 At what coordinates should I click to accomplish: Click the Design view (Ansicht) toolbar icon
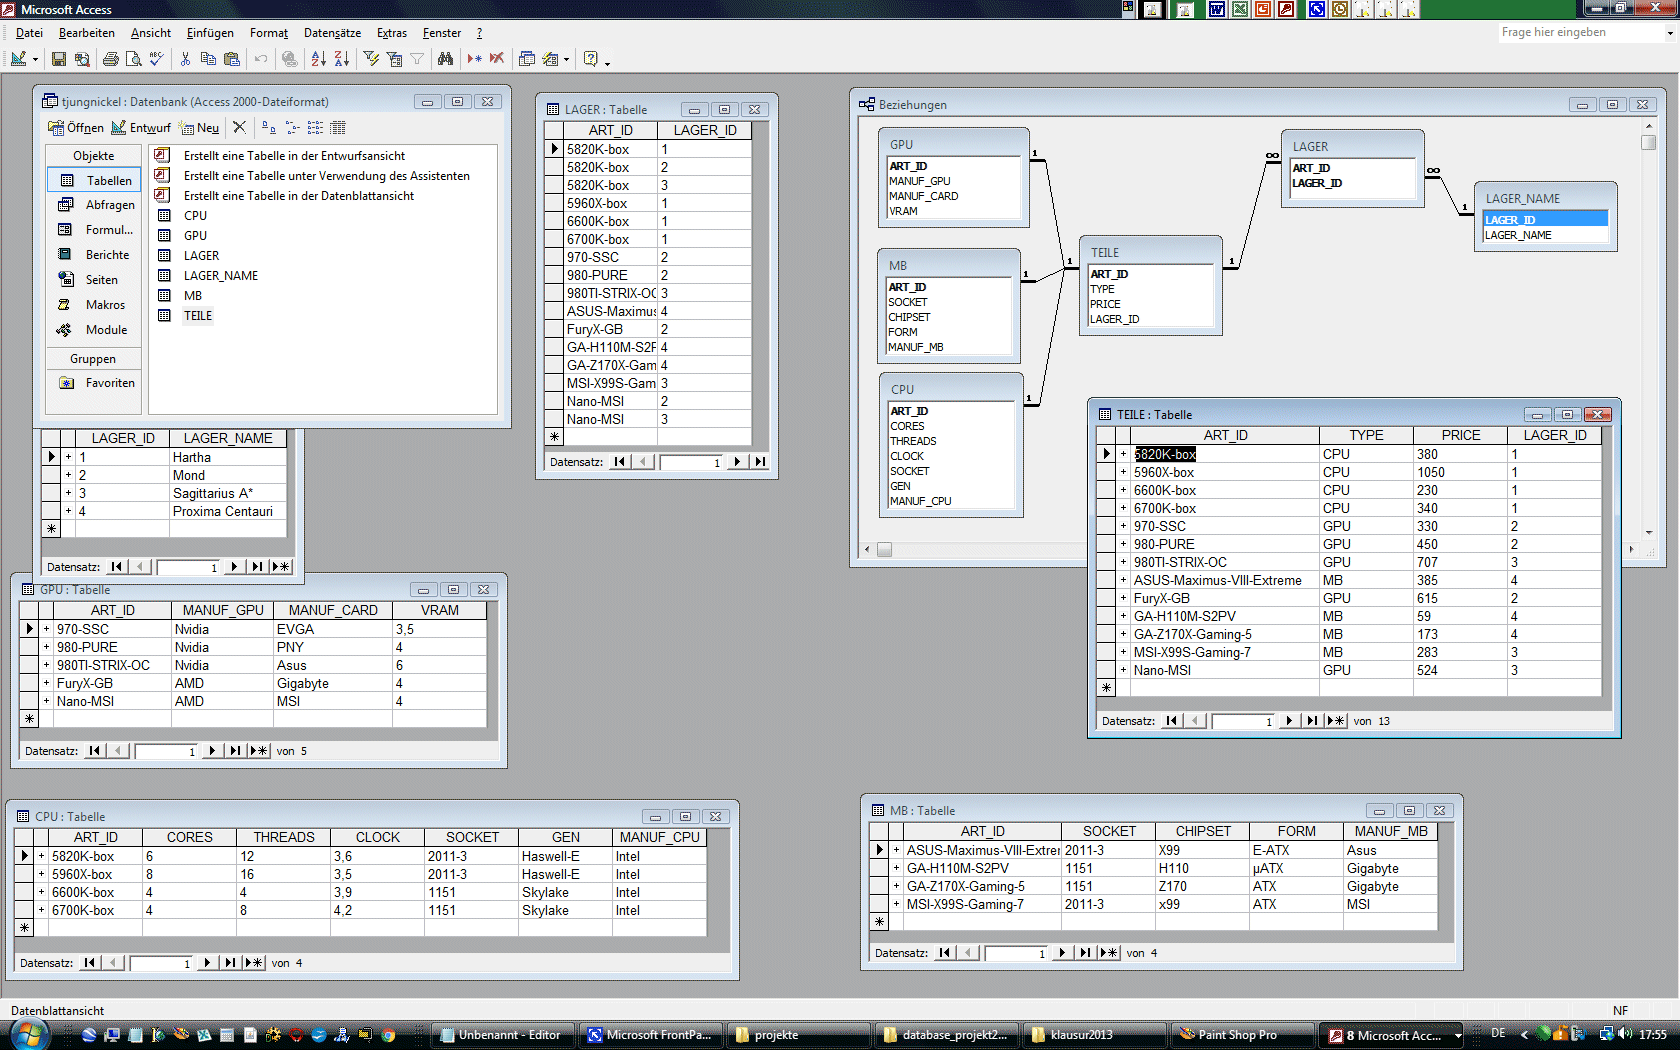tap(18, 59)
